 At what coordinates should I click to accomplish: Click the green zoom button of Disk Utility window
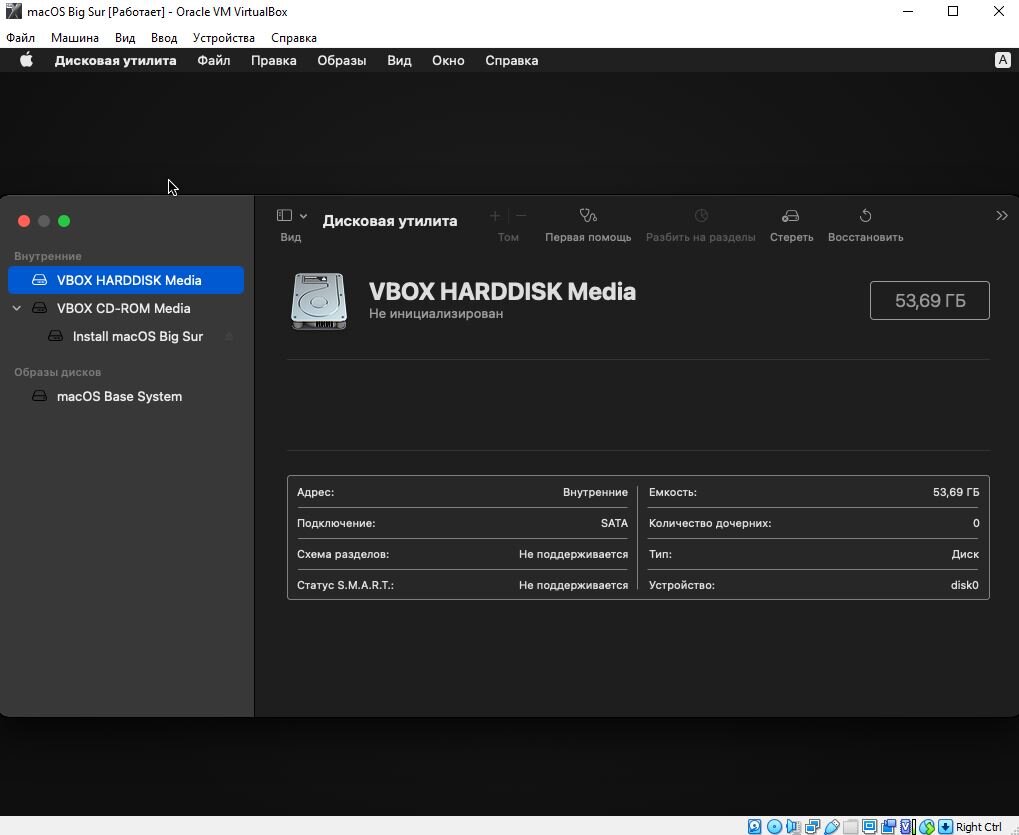[x=64, y=221]
